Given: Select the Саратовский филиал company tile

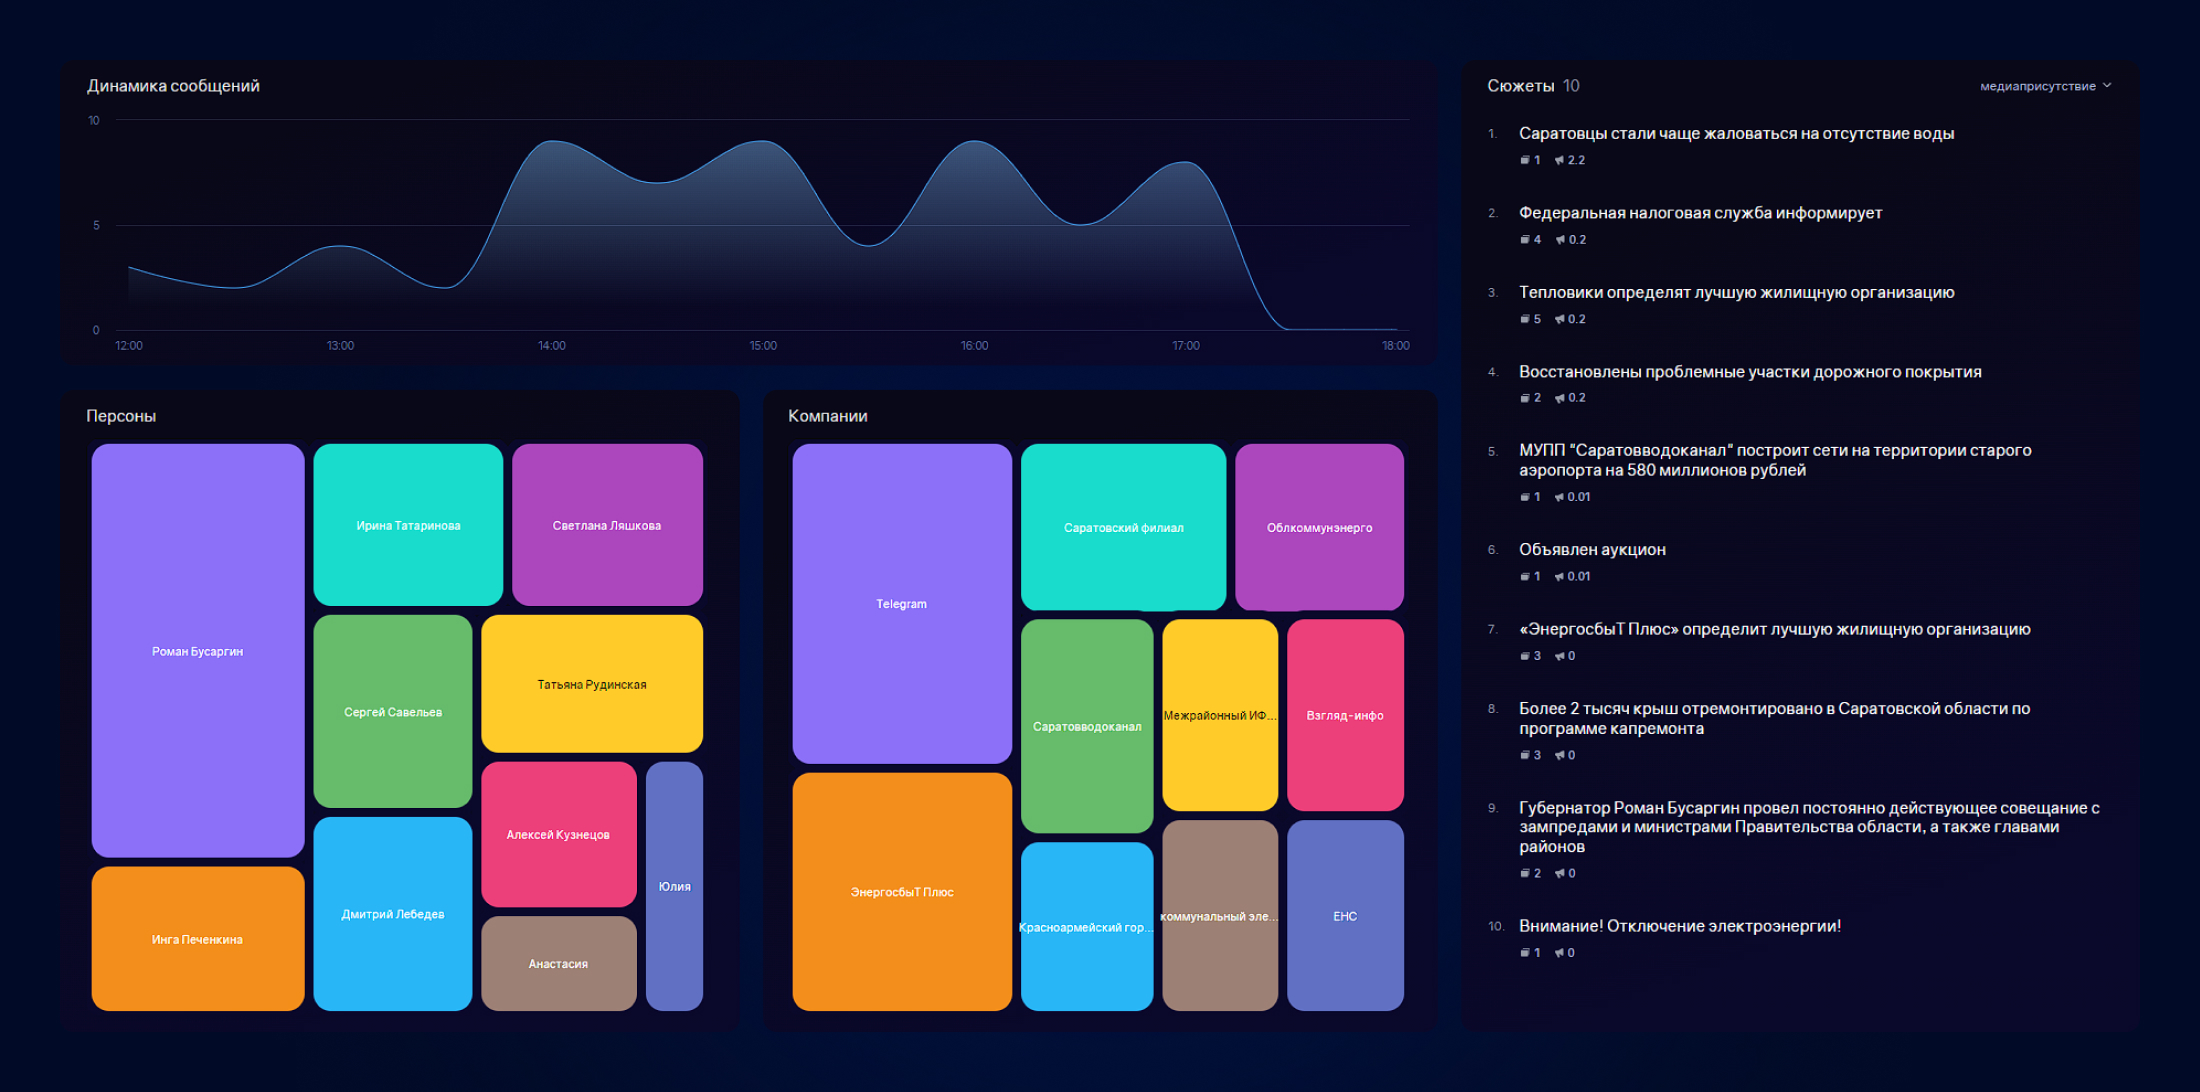Looking at the screenshot, I should pos(1123,527).
